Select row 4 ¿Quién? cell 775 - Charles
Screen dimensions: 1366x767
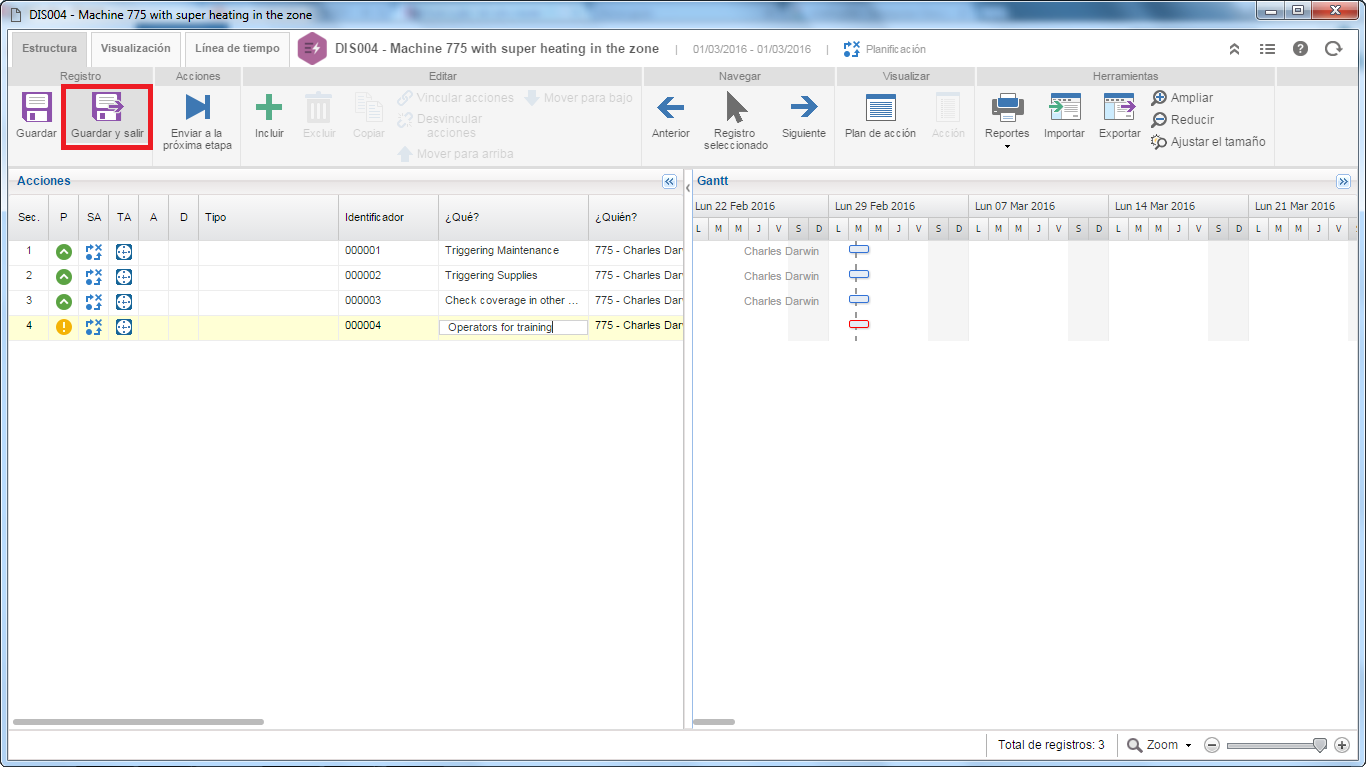[636, 327]
